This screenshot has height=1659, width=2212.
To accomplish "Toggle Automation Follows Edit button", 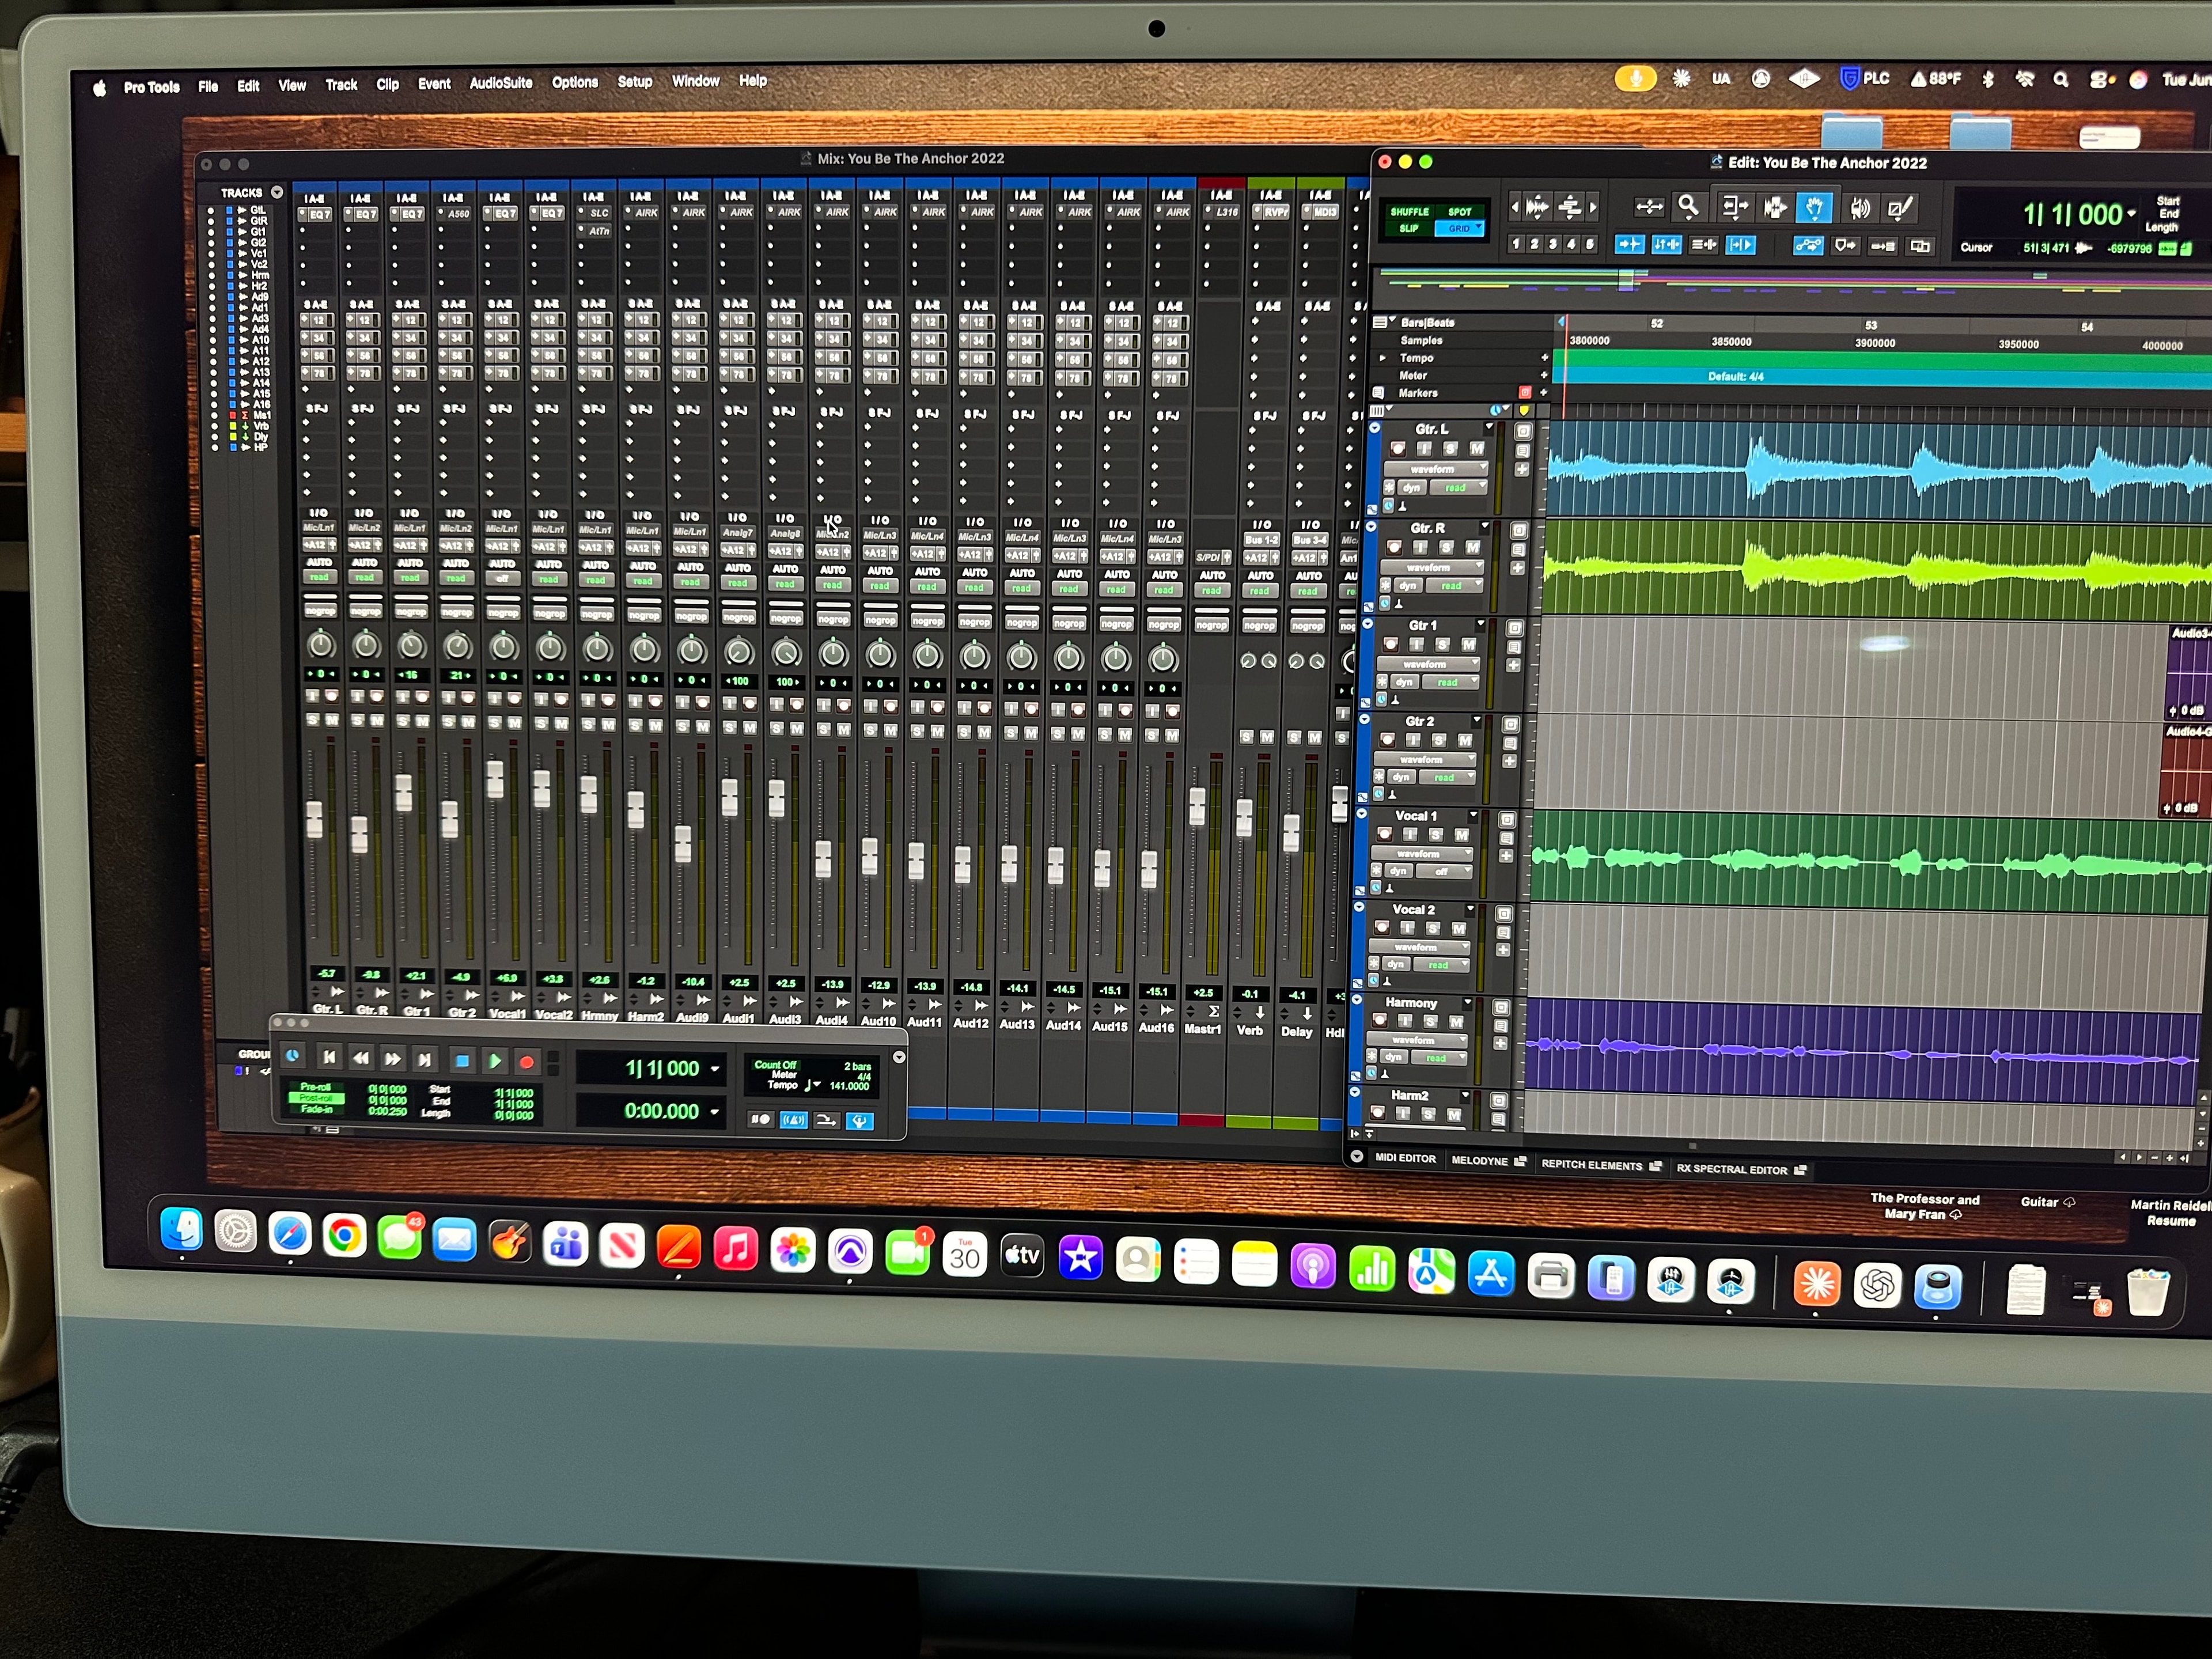I will [x=1808, y=246].
